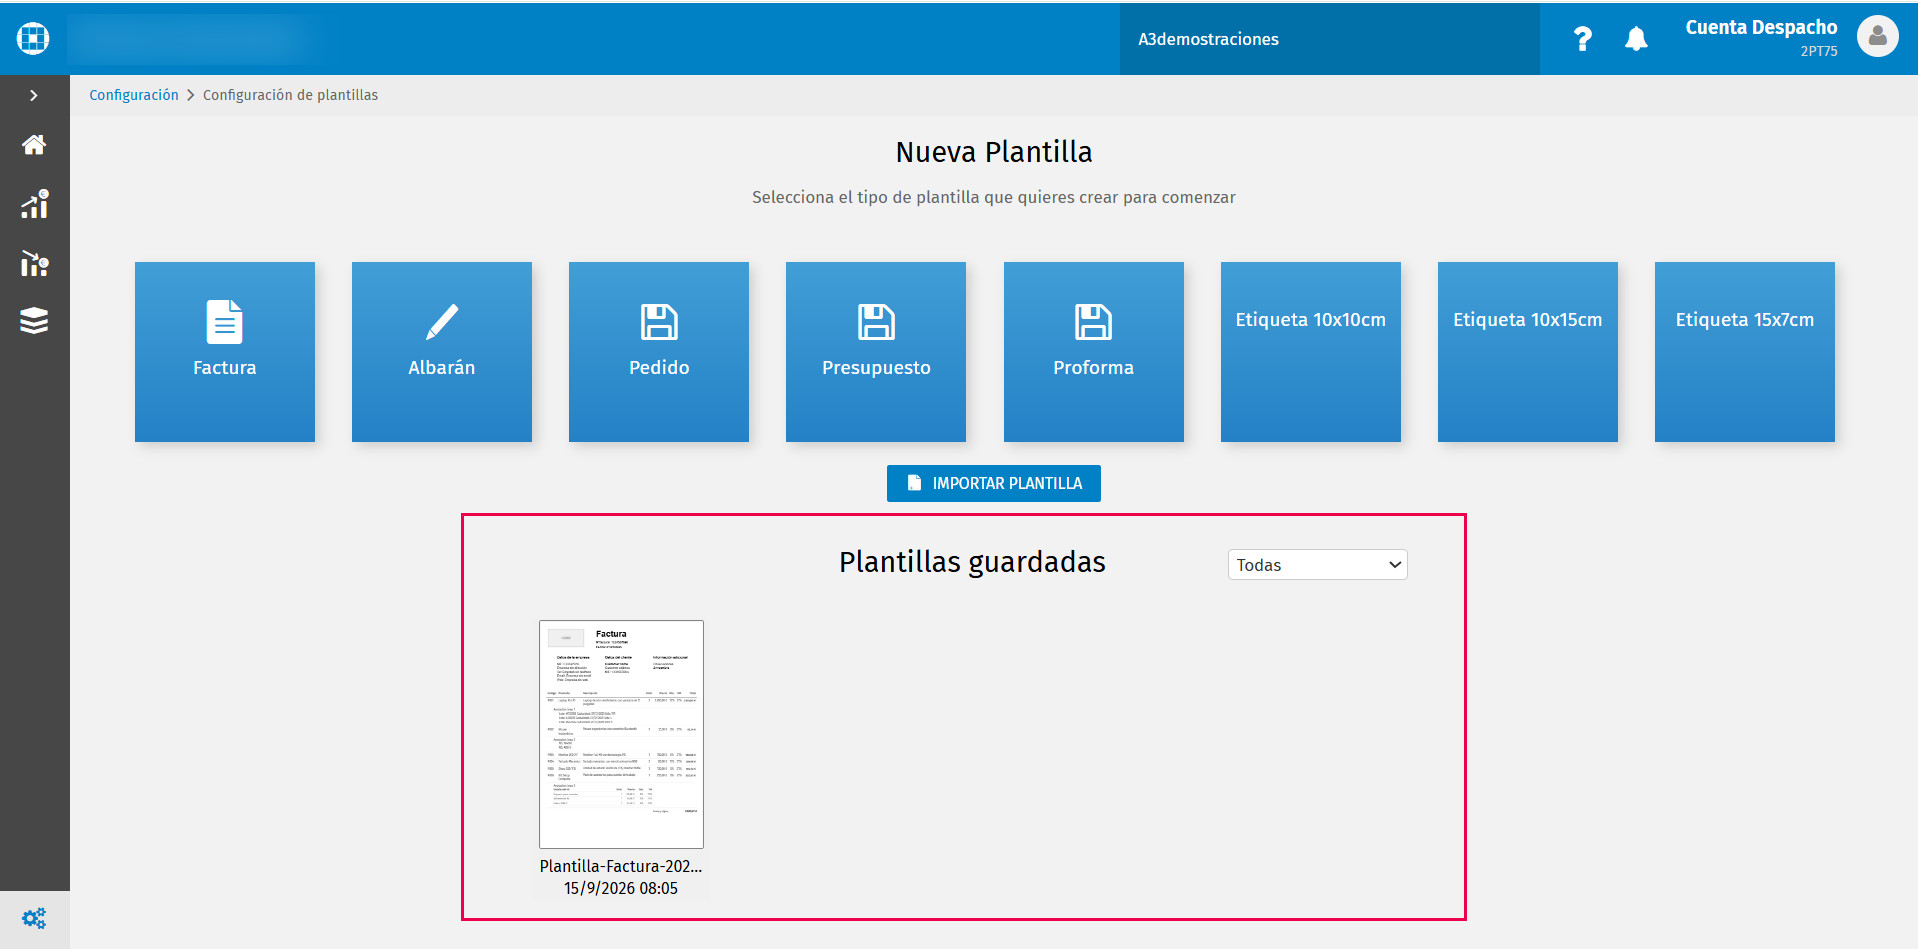Choose the Etiqueta 15x7cm template tile

click(x=1745, y=352)
